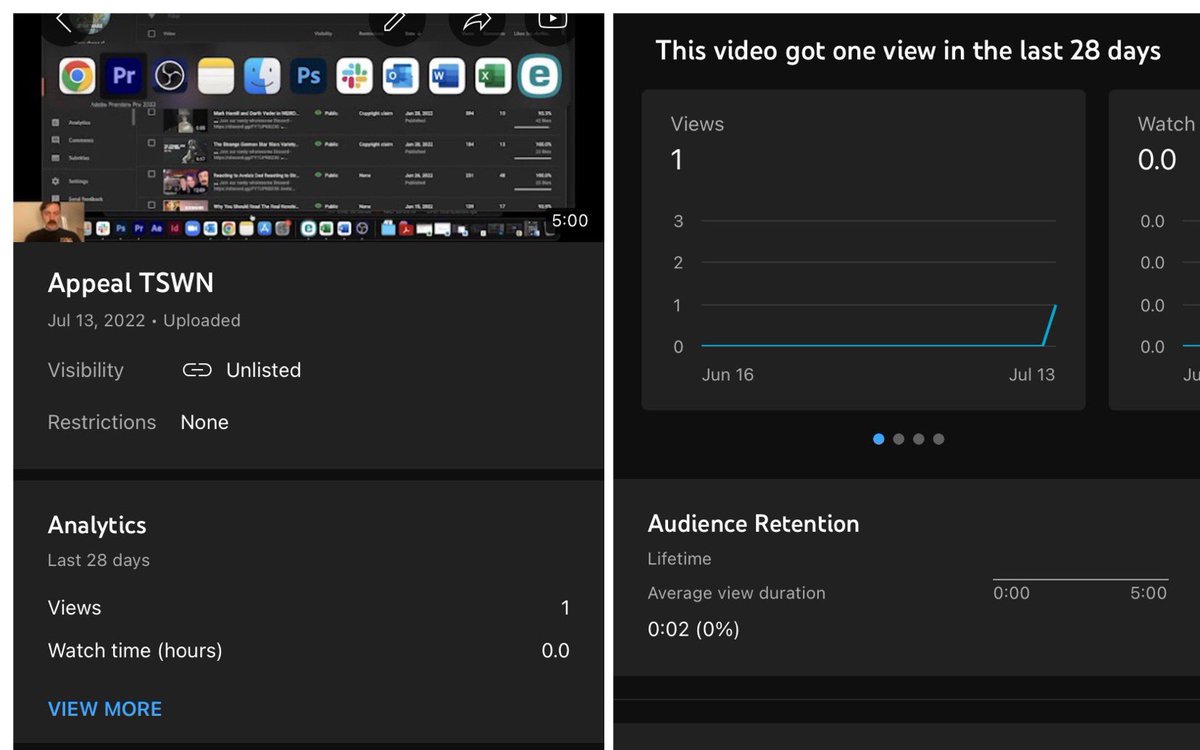The height and width of the screenshot is (750, 1200).
Task: Tap the Views chart card
Action: click(863, 250)
